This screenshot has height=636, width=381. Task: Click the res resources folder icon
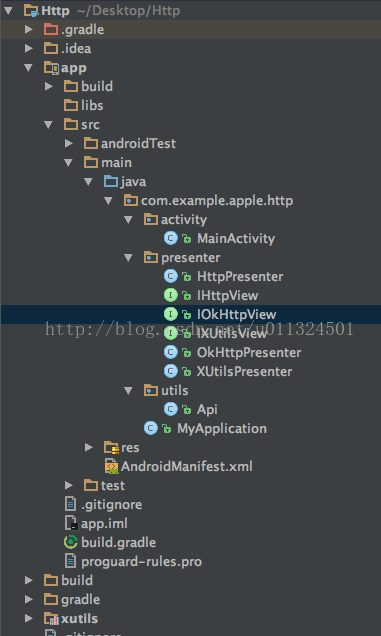pyautogui.click(x=111, y=447)
